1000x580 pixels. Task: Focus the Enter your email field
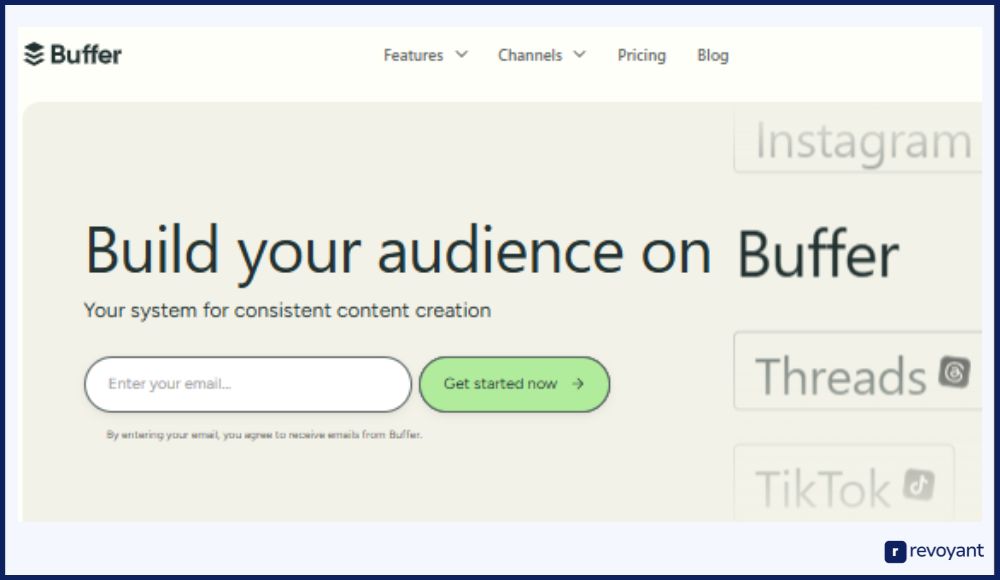[247, 384]
